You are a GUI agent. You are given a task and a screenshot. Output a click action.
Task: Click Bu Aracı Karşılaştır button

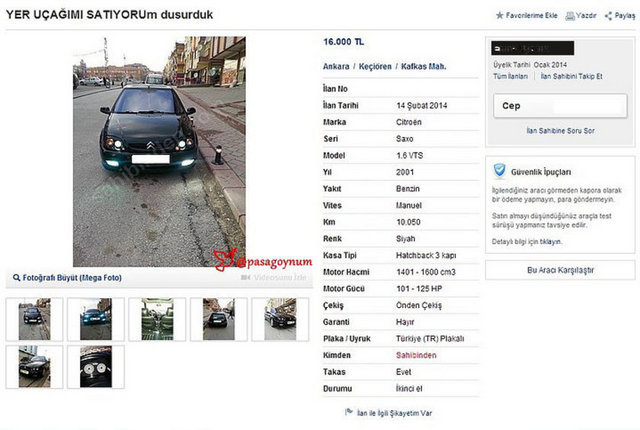click(560, 270)
